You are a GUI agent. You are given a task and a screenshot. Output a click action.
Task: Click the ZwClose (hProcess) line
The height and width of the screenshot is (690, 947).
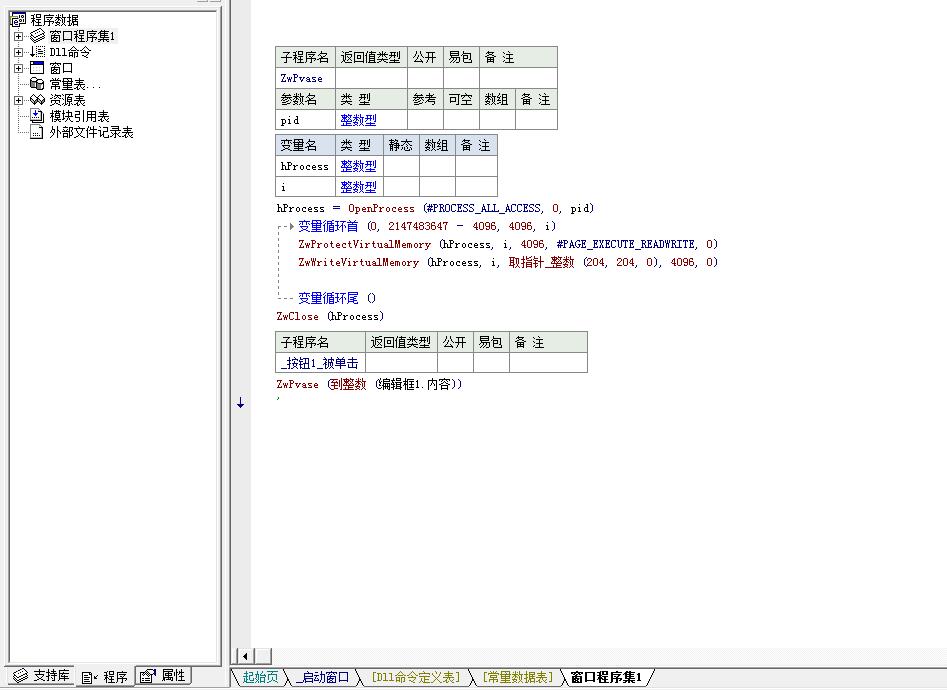click(330, 316)
